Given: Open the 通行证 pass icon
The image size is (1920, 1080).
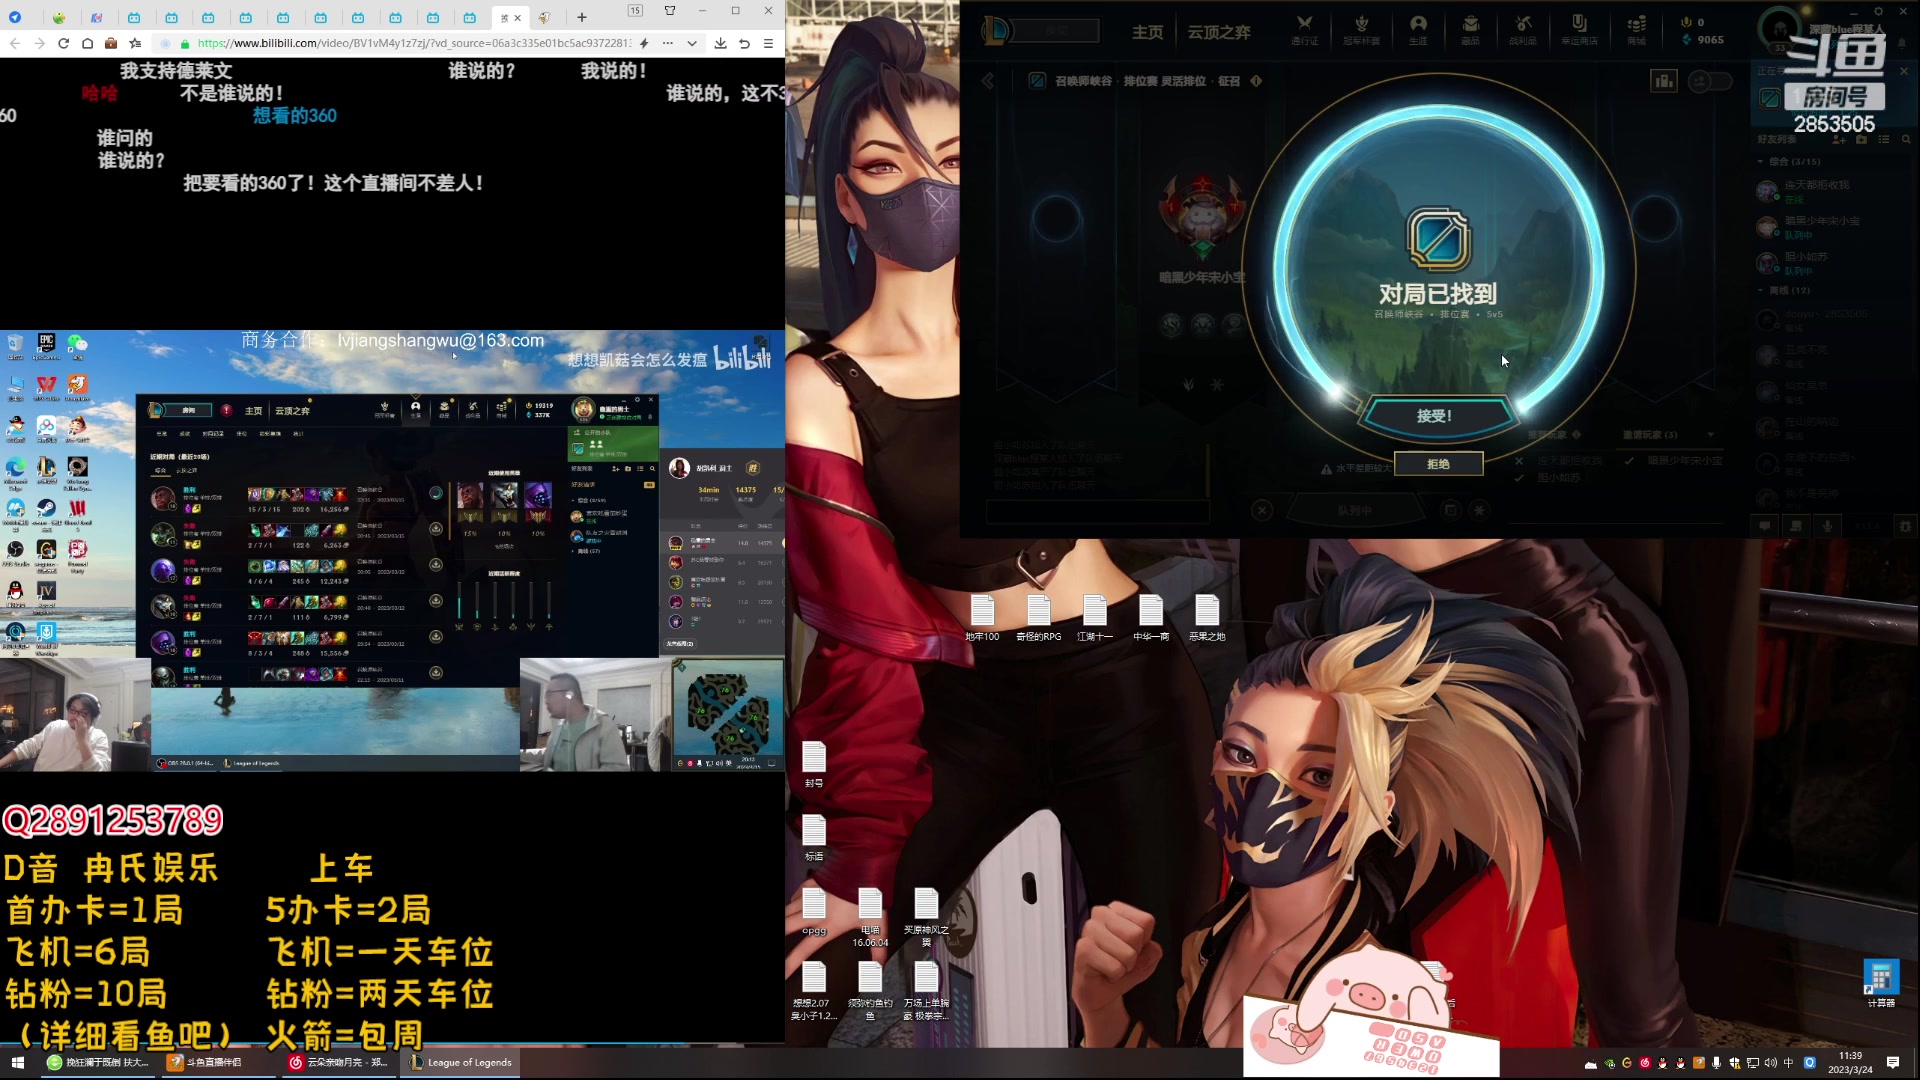Looking at the screenshot, I should [1304, 30].
